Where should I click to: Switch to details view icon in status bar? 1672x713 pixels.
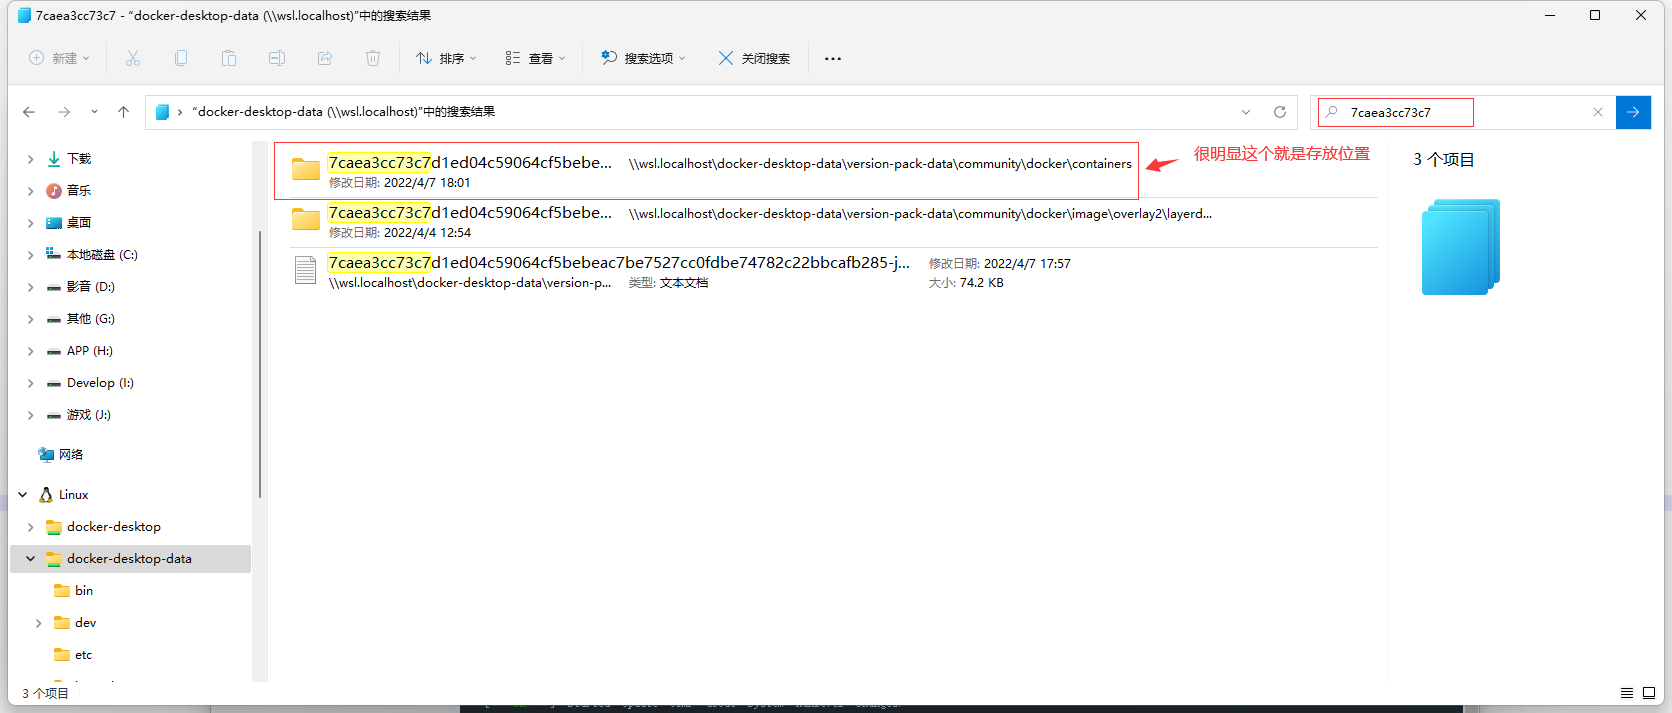1627,693
